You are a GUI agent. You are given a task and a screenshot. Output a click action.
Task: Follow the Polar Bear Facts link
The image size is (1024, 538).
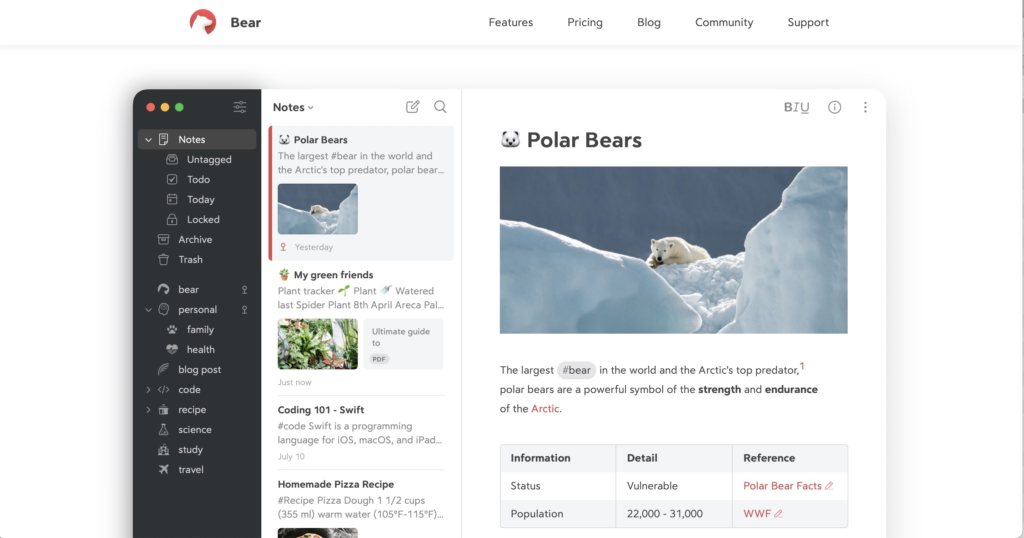782,486
